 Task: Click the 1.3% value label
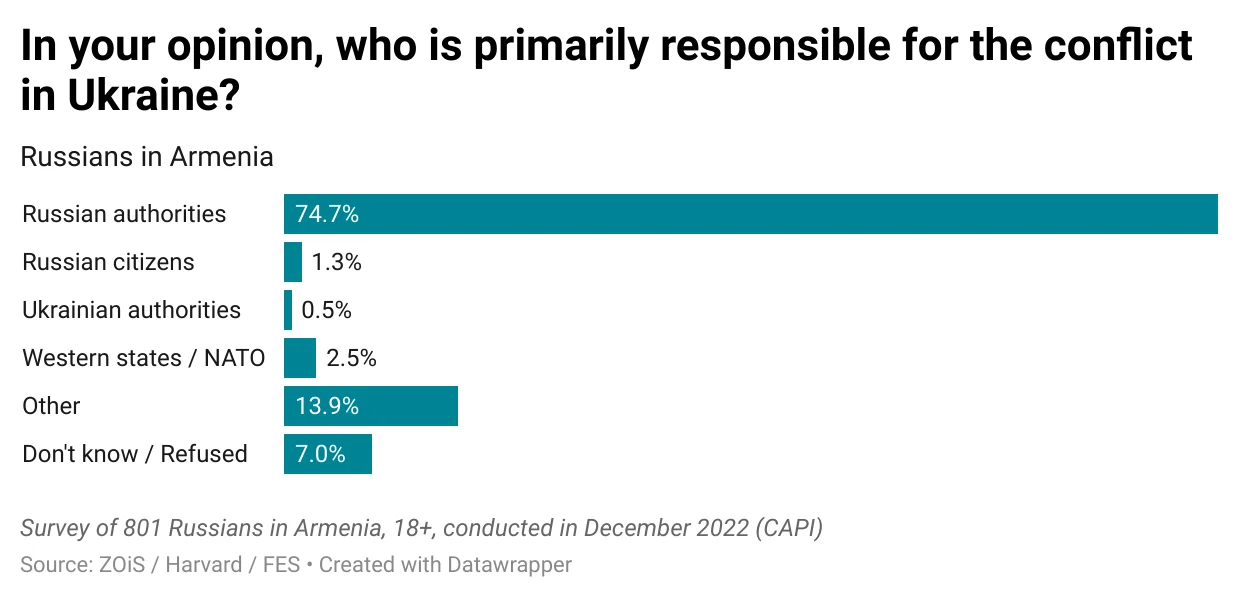click(336, 262)
